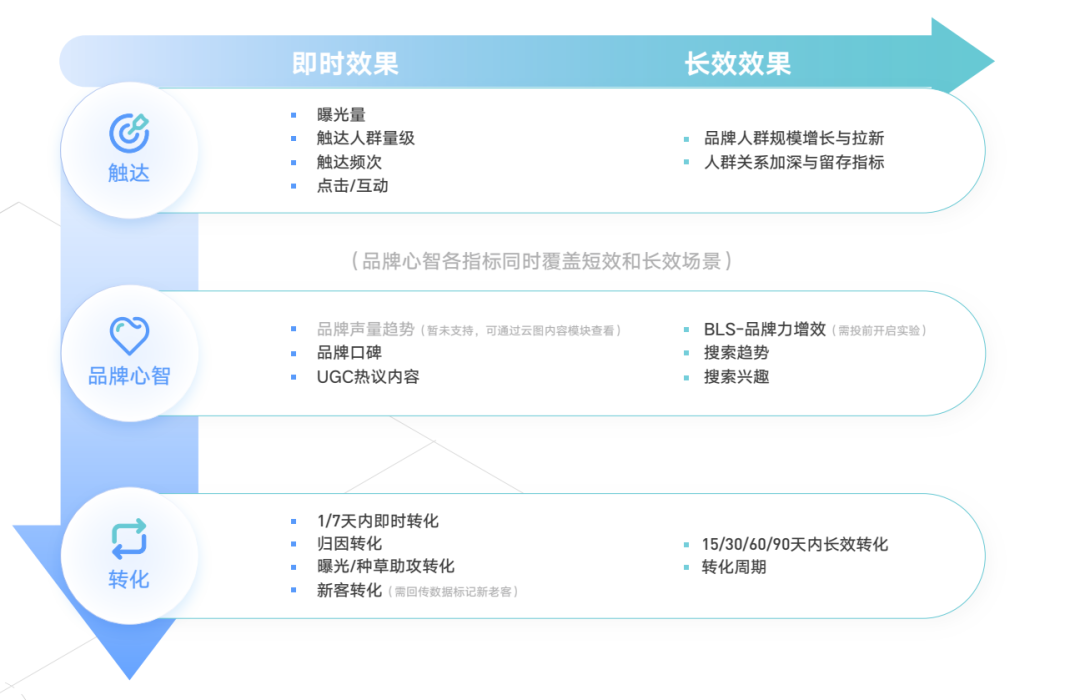Viewport: 1080px width, 700px height.
Task: Click 点击/互动 list item
Action: (x=353, y=185)
